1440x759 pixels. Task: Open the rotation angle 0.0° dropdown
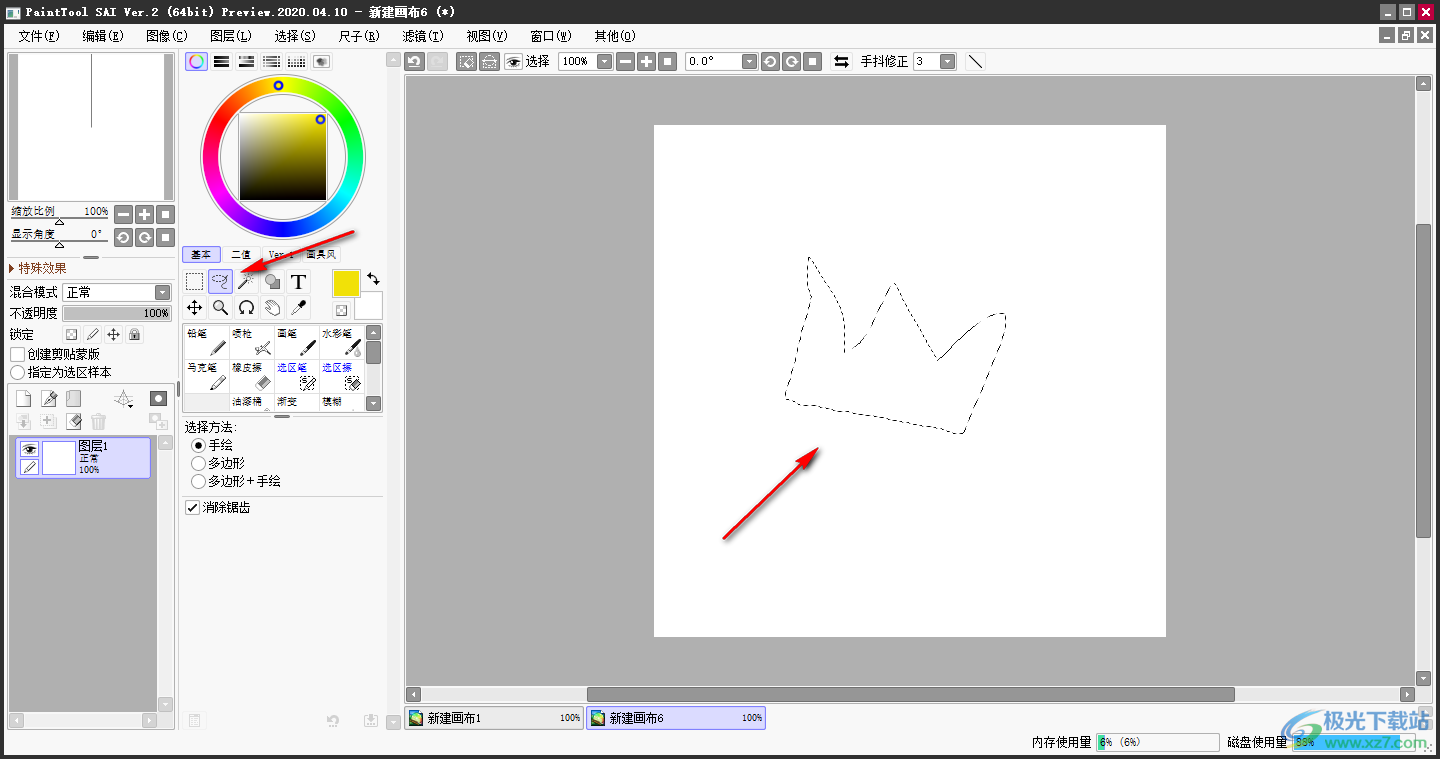749,61
